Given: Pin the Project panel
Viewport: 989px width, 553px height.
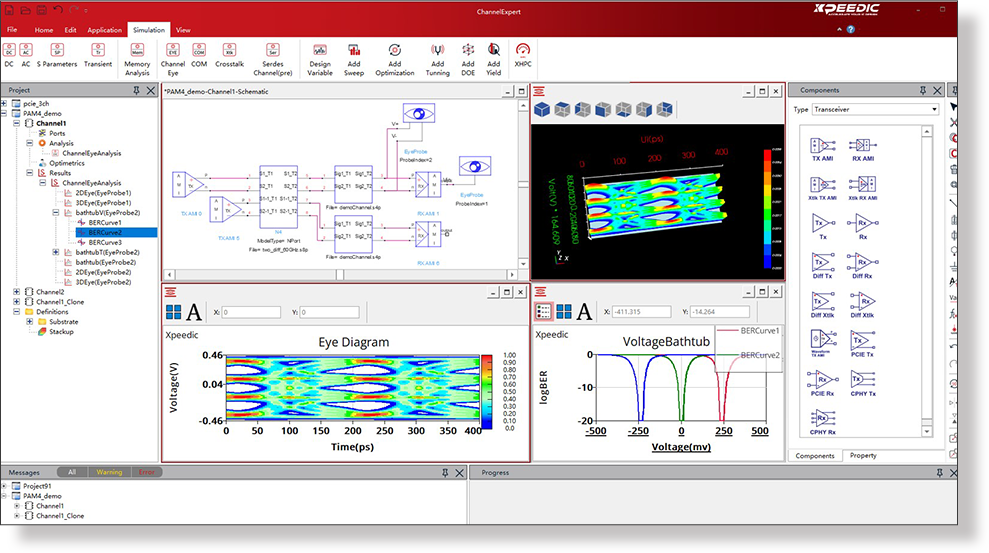Looking at the screenshot, I should 136,90.
